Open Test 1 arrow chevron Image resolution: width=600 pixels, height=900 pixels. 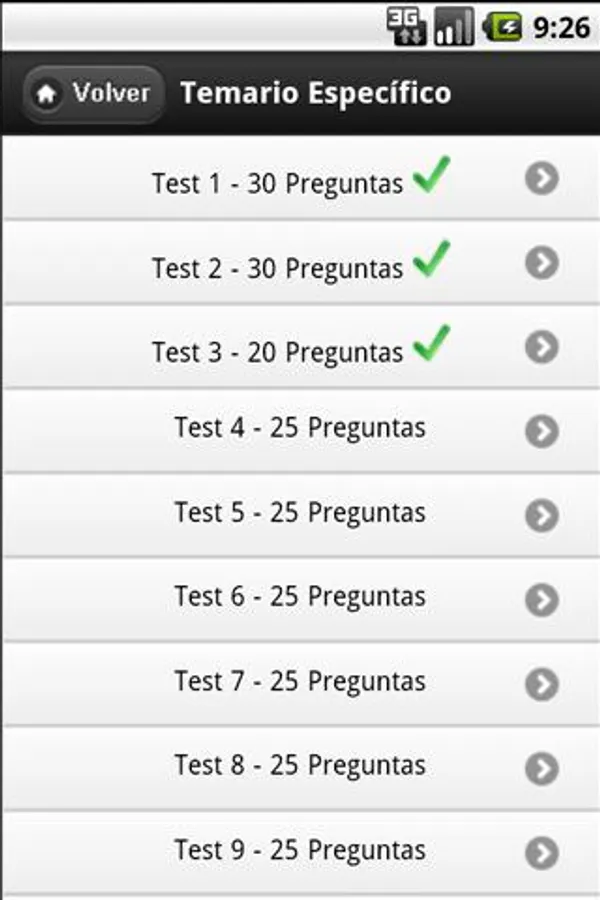pyautogui.click(x=541, y=179)
